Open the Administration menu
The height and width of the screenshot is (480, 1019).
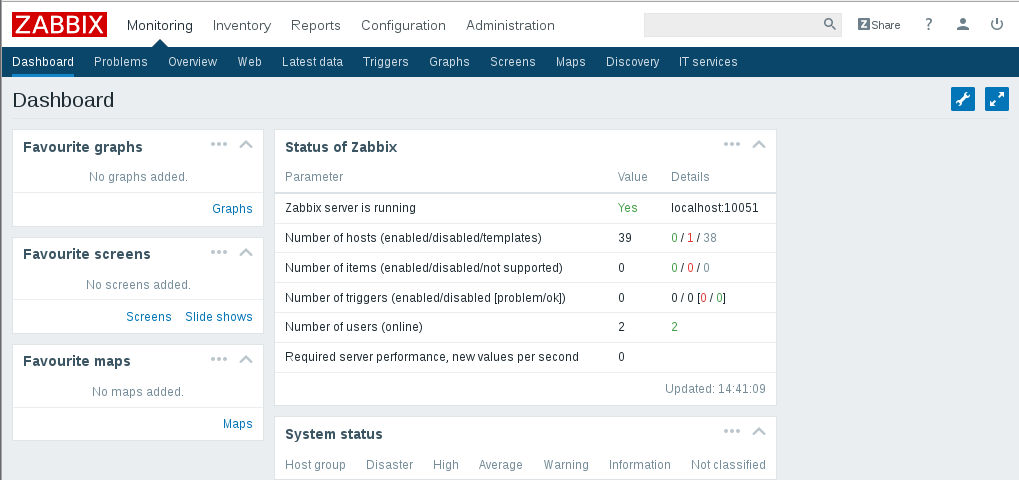point(510,25)
